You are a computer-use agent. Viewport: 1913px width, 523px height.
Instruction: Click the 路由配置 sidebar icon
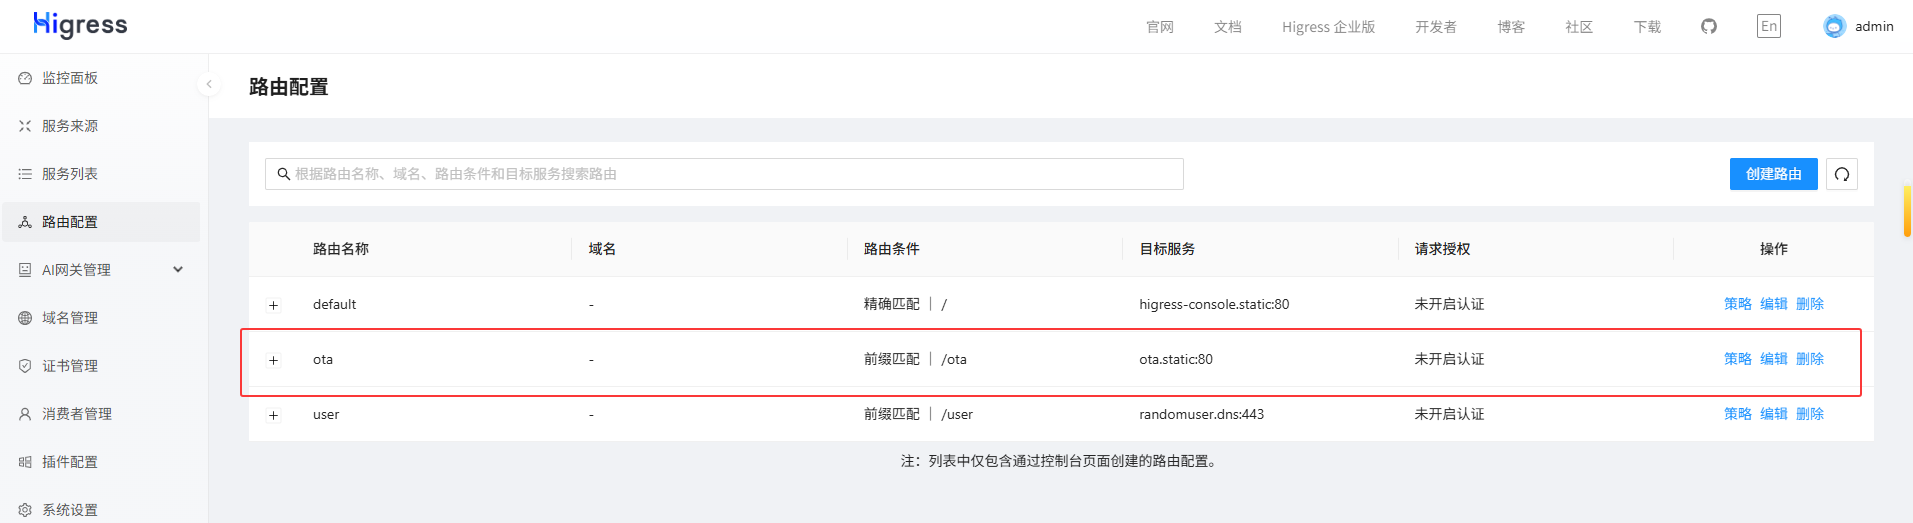tap(25, 222)
